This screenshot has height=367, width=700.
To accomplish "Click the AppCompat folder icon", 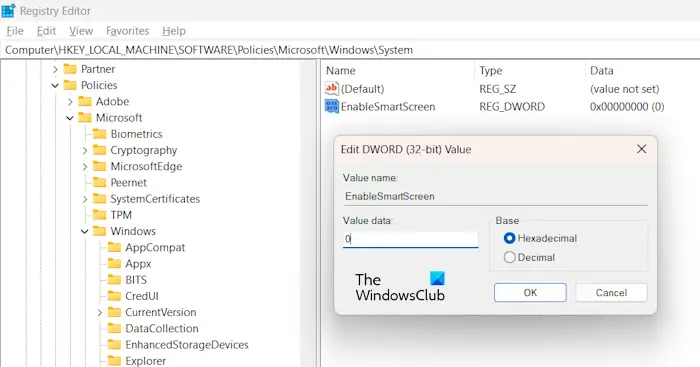I will click(114, 247).
